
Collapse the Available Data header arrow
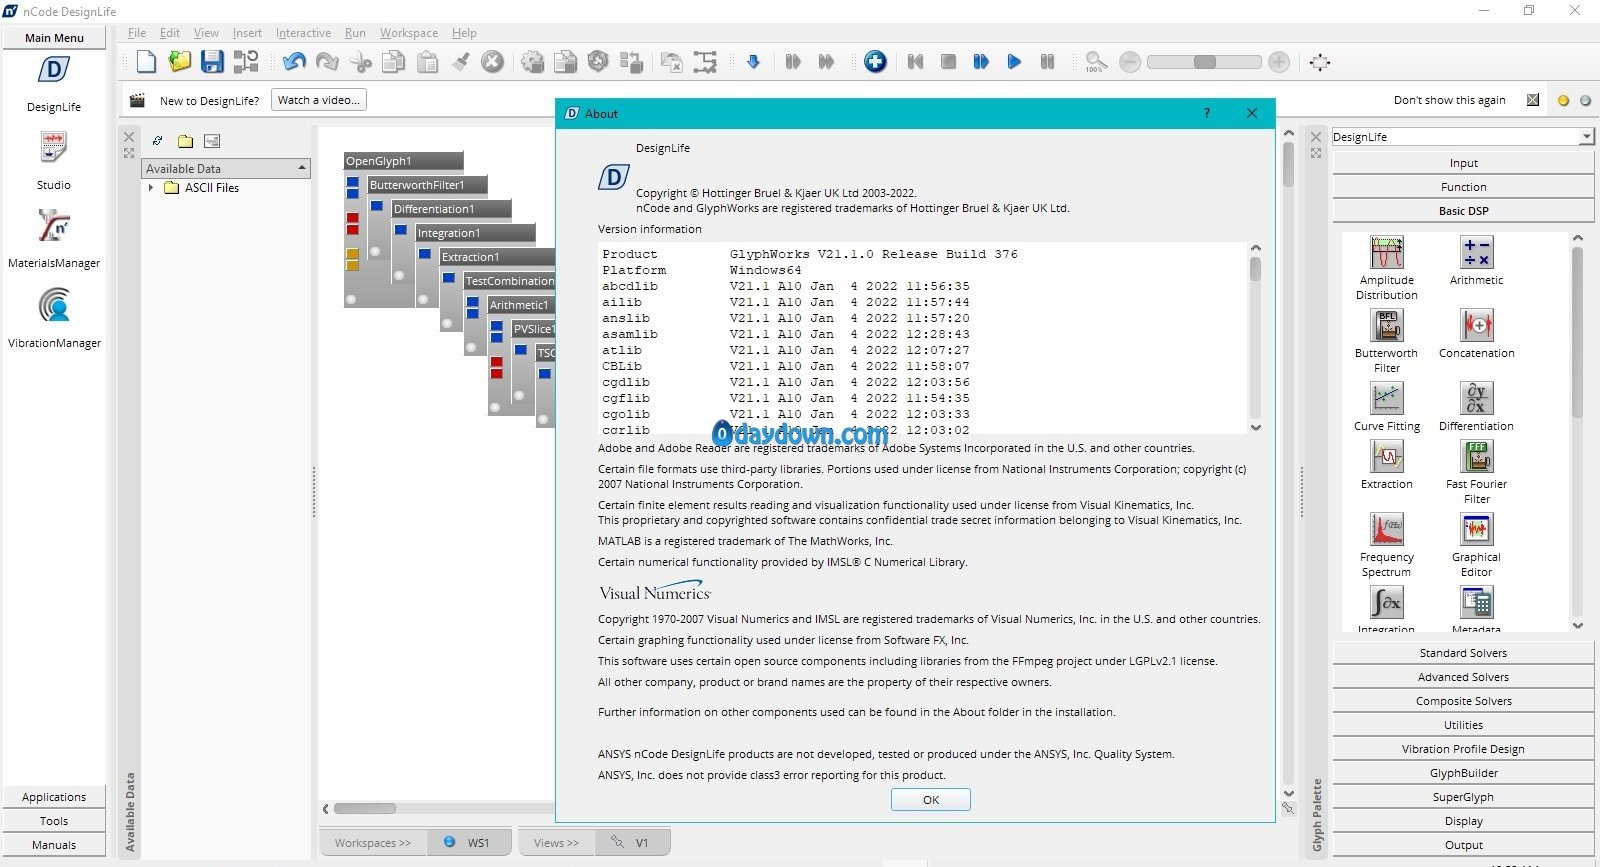302,168
